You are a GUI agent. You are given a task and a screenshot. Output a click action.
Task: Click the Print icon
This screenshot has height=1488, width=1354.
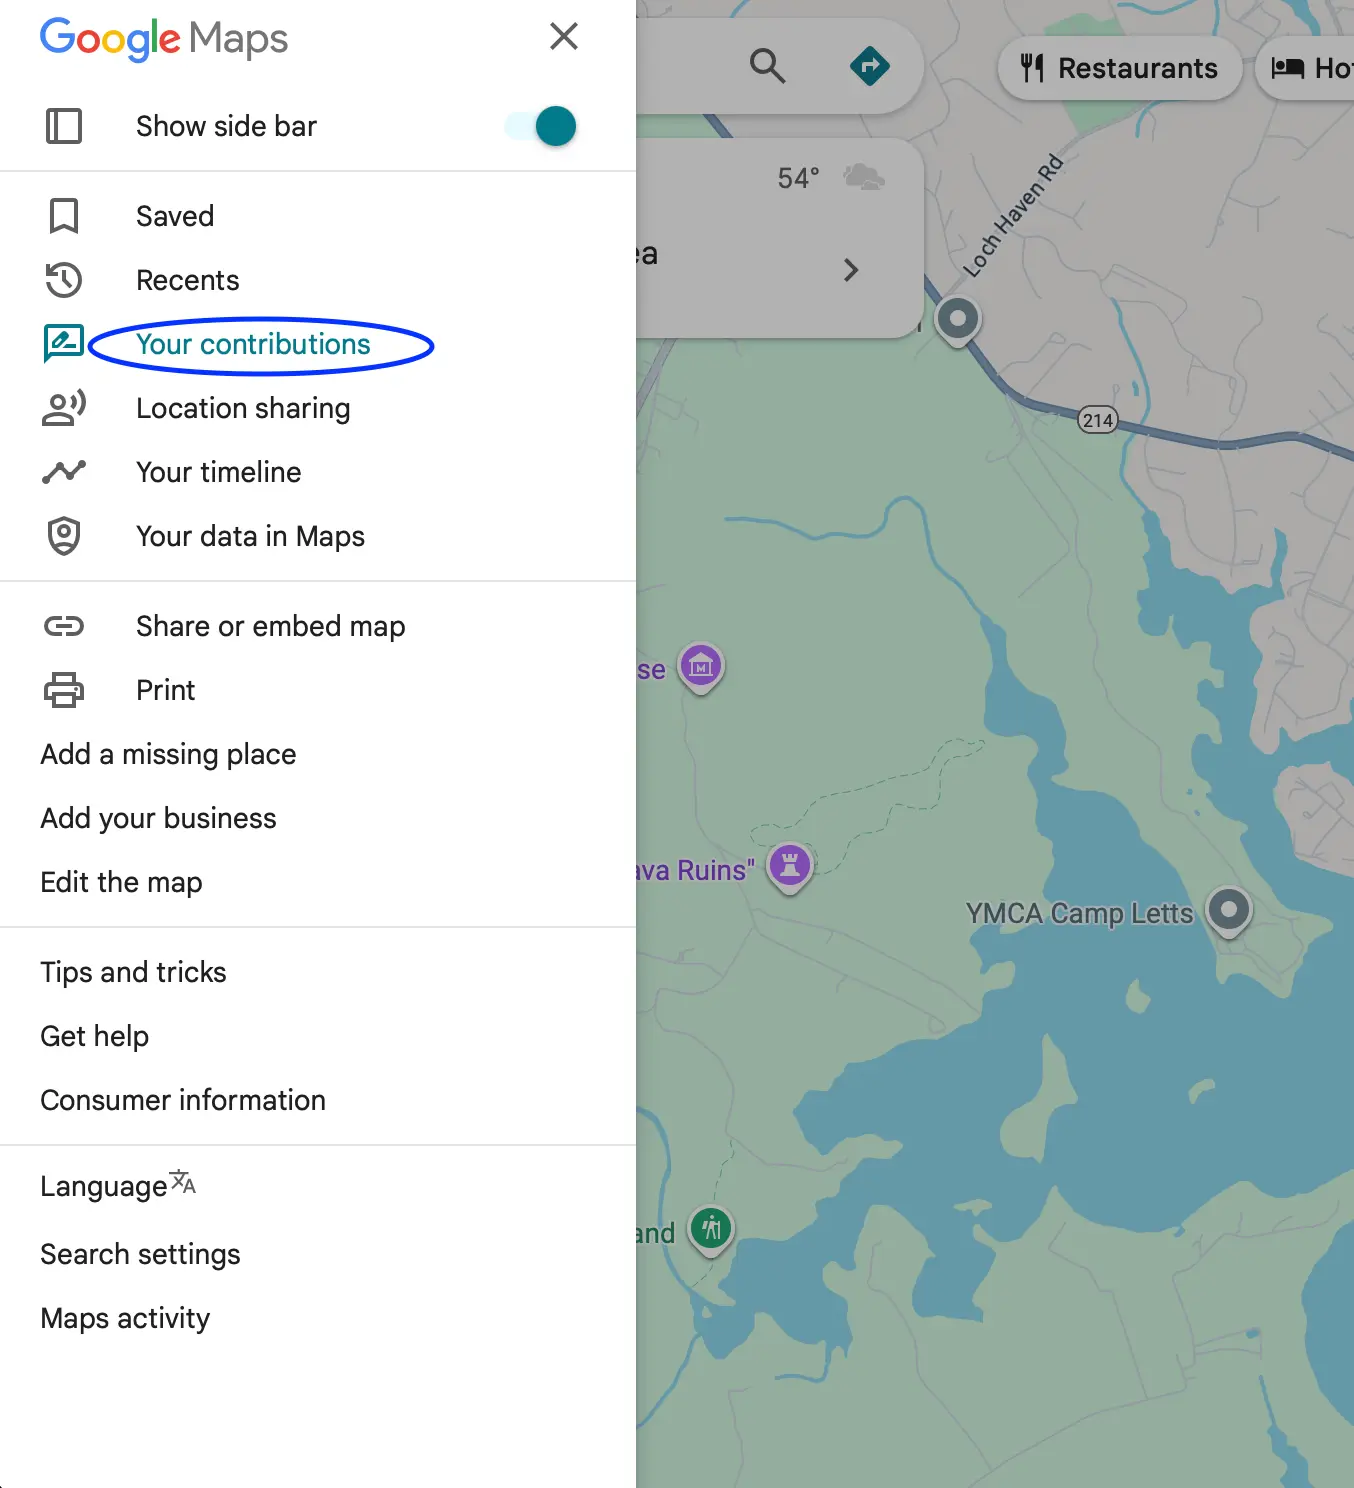coord(64,690)
